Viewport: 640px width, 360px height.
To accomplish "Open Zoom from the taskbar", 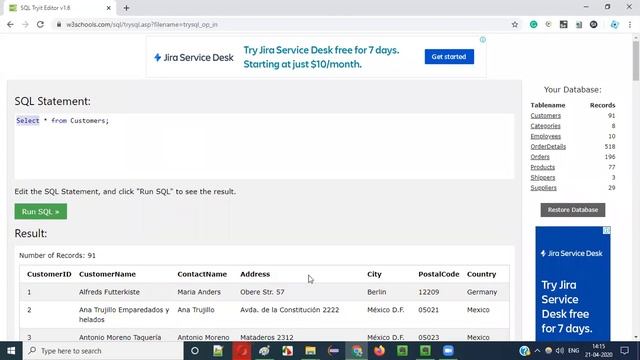I will [x=448, y=351].
